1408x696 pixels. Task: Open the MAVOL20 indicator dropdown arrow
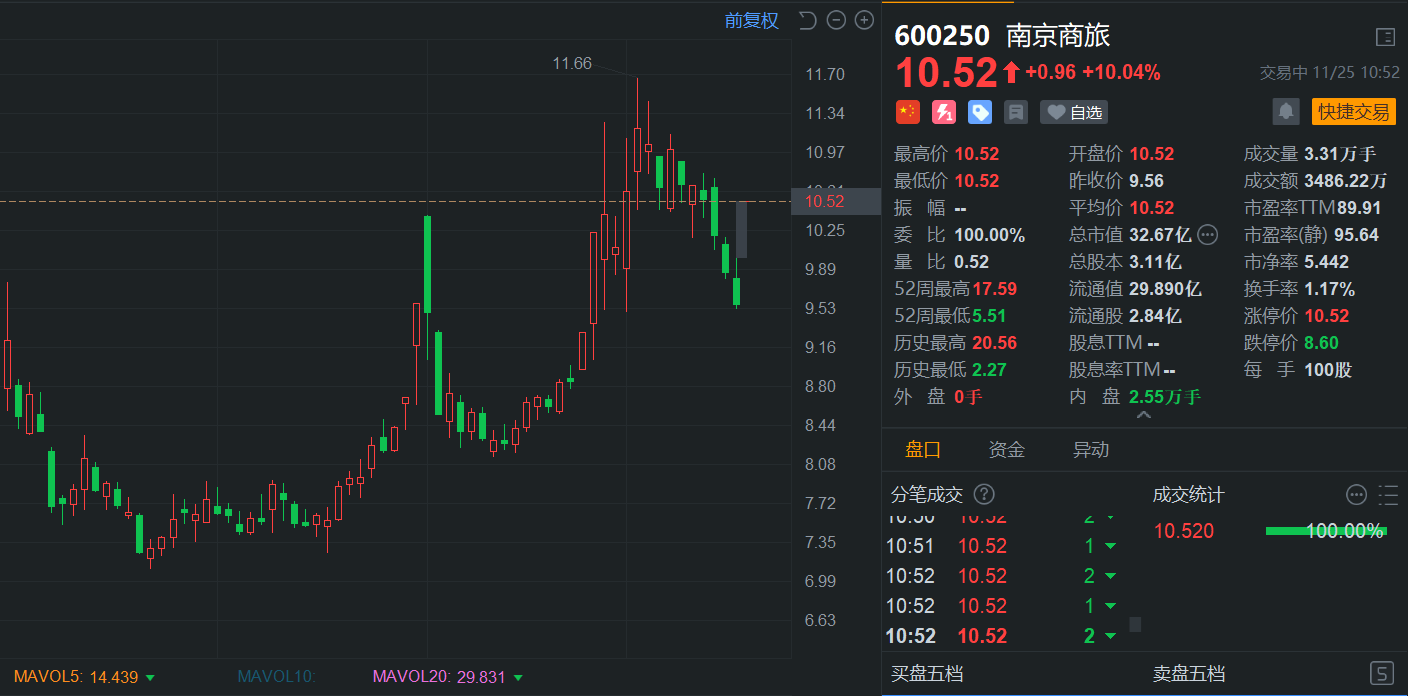(518, 678)
